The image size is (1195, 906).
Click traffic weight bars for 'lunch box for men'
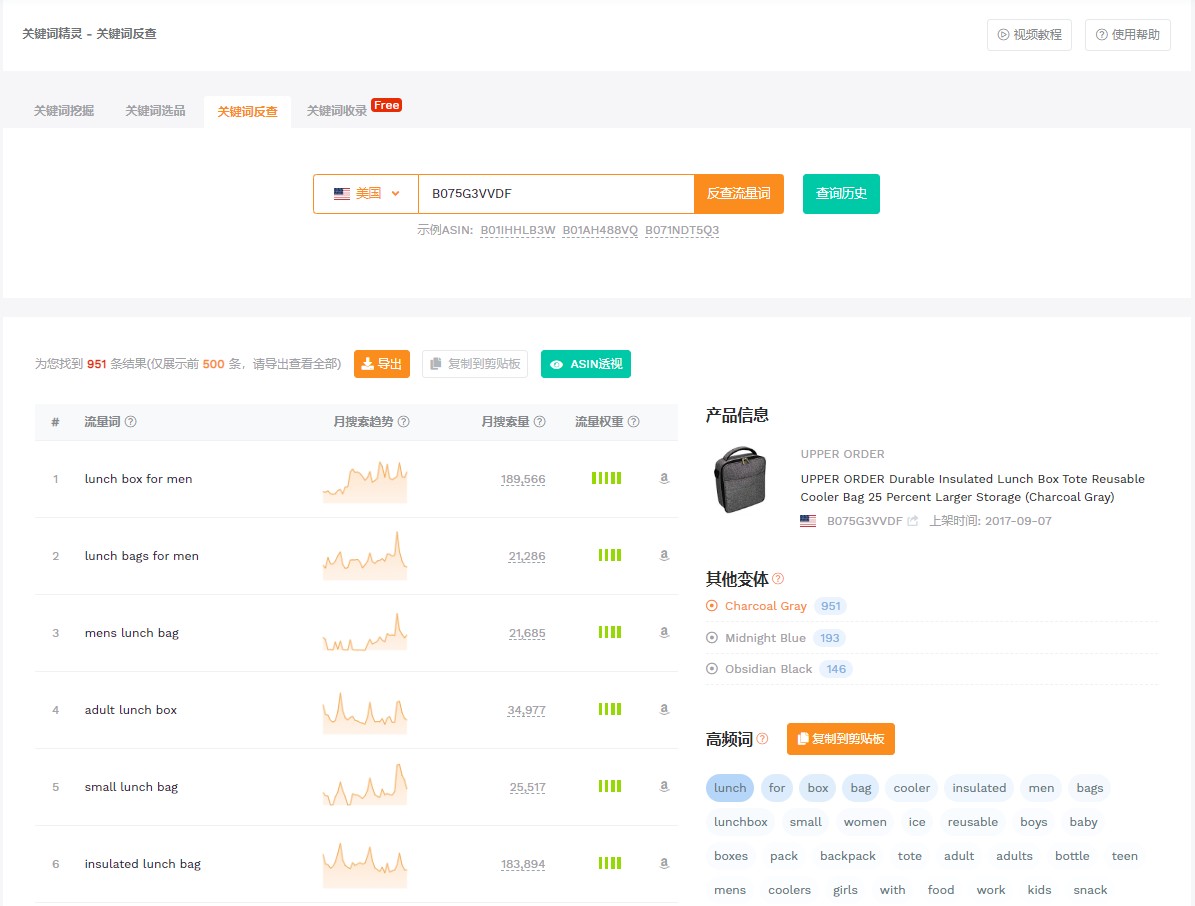(x=607, y=479)
